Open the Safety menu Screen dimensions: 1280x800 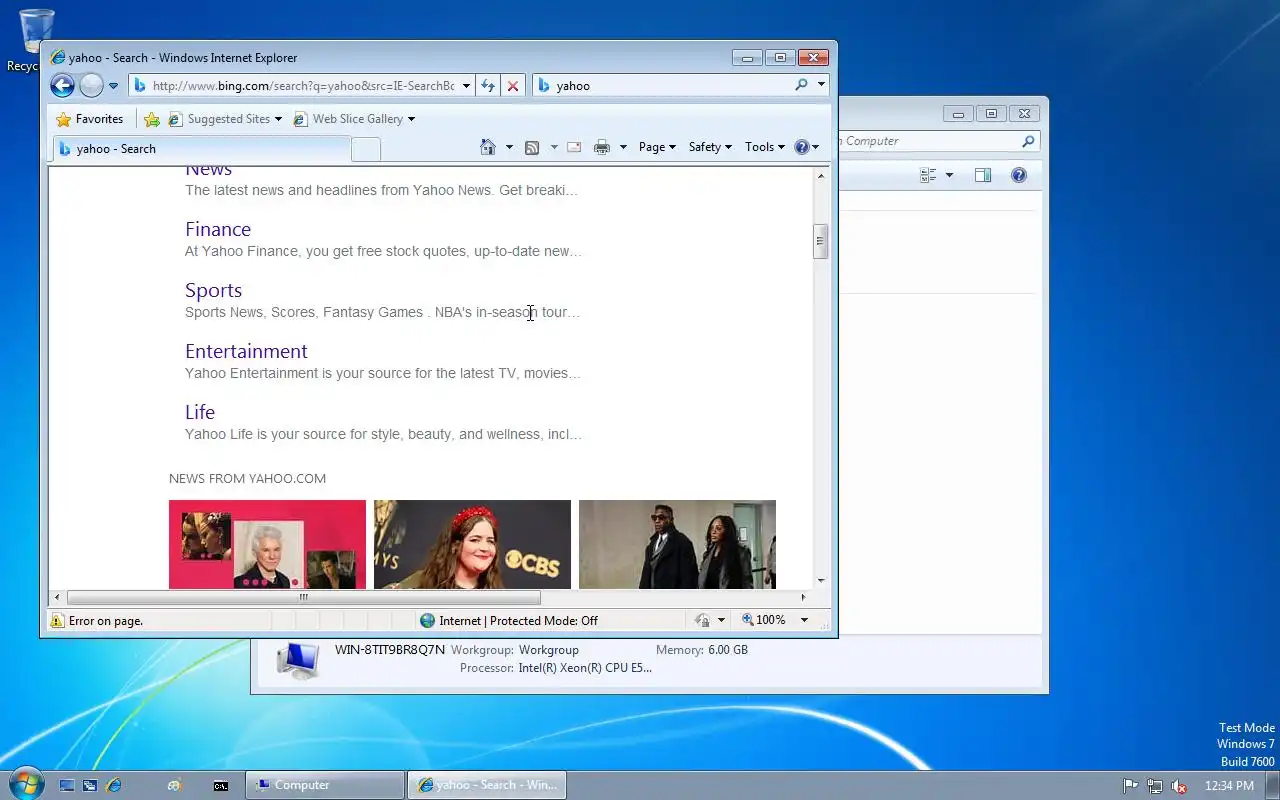tap(710, 147)
